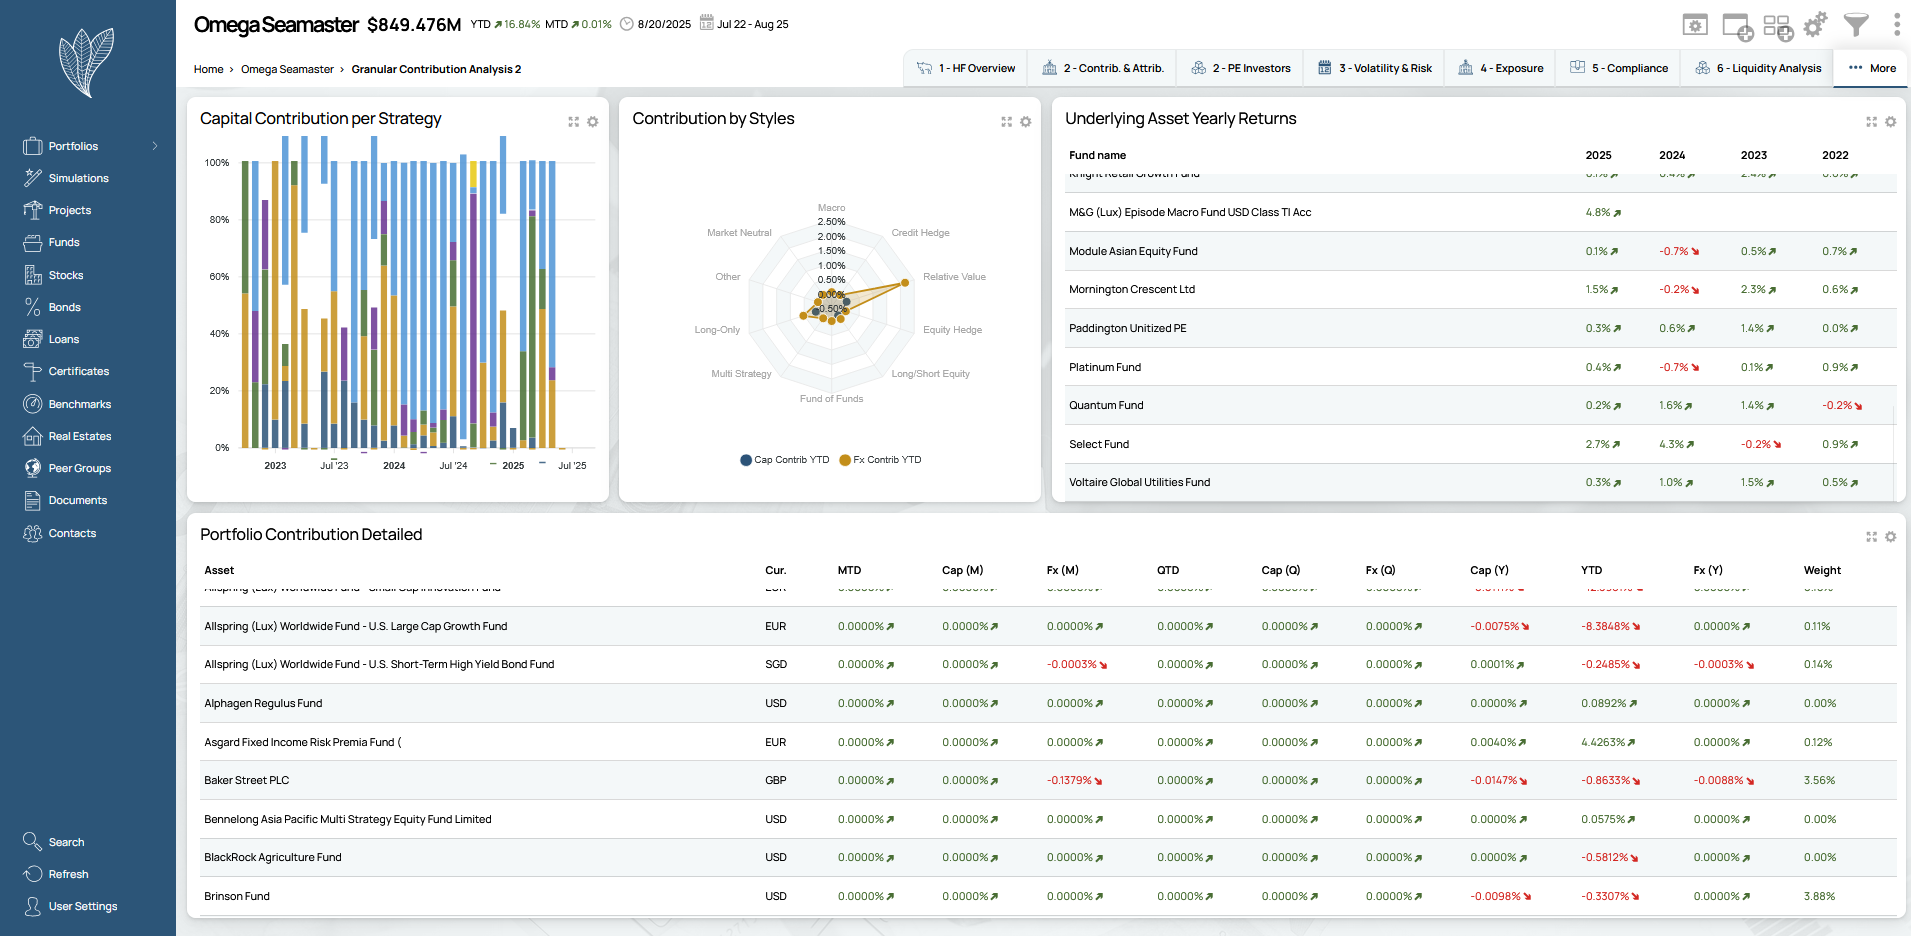The width and height of the screenshot is (1911, 936).
Task: Expand the Portfolios sidebar chevron
Action: pyautogui.click(x=155, y=146)
